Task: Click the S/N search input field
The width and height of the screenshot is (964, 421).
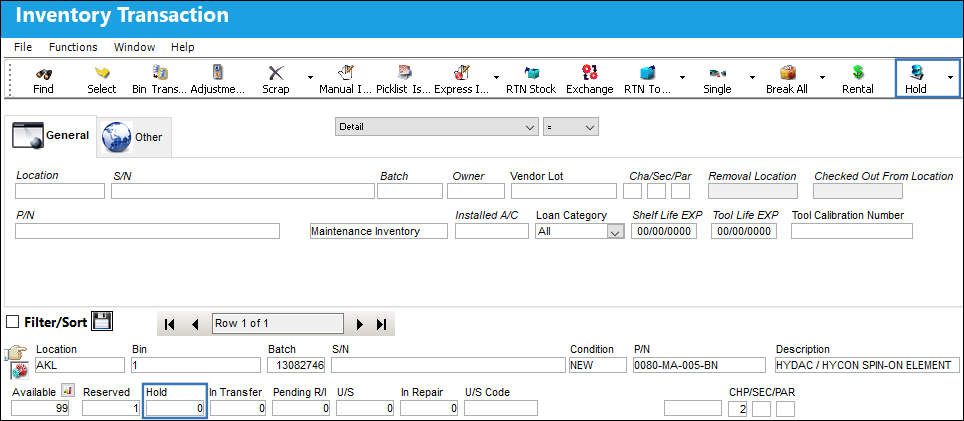Action: pyautogui.click(x=243, y=191)
